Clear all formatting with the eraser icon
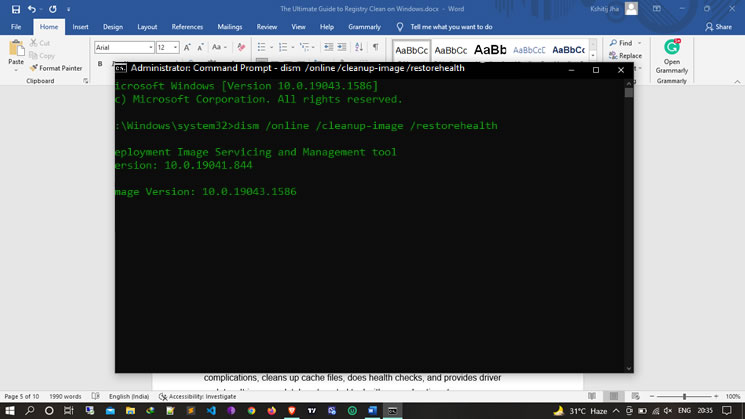Viewport: 745px width, 419px height. coord(241,47)
